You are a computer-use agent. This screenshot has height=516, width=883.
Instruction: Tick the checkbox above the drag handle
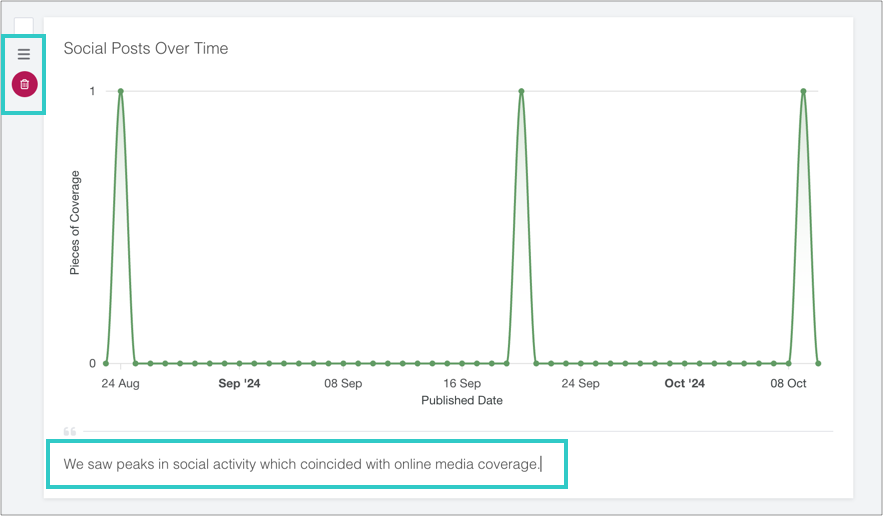(24, 27)
